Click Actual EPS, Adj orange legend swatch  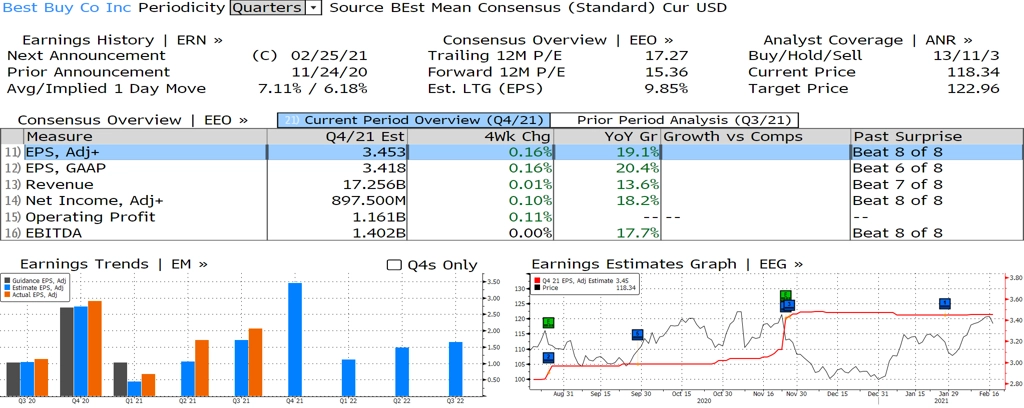pyautogui.click(x=7, y=295)
